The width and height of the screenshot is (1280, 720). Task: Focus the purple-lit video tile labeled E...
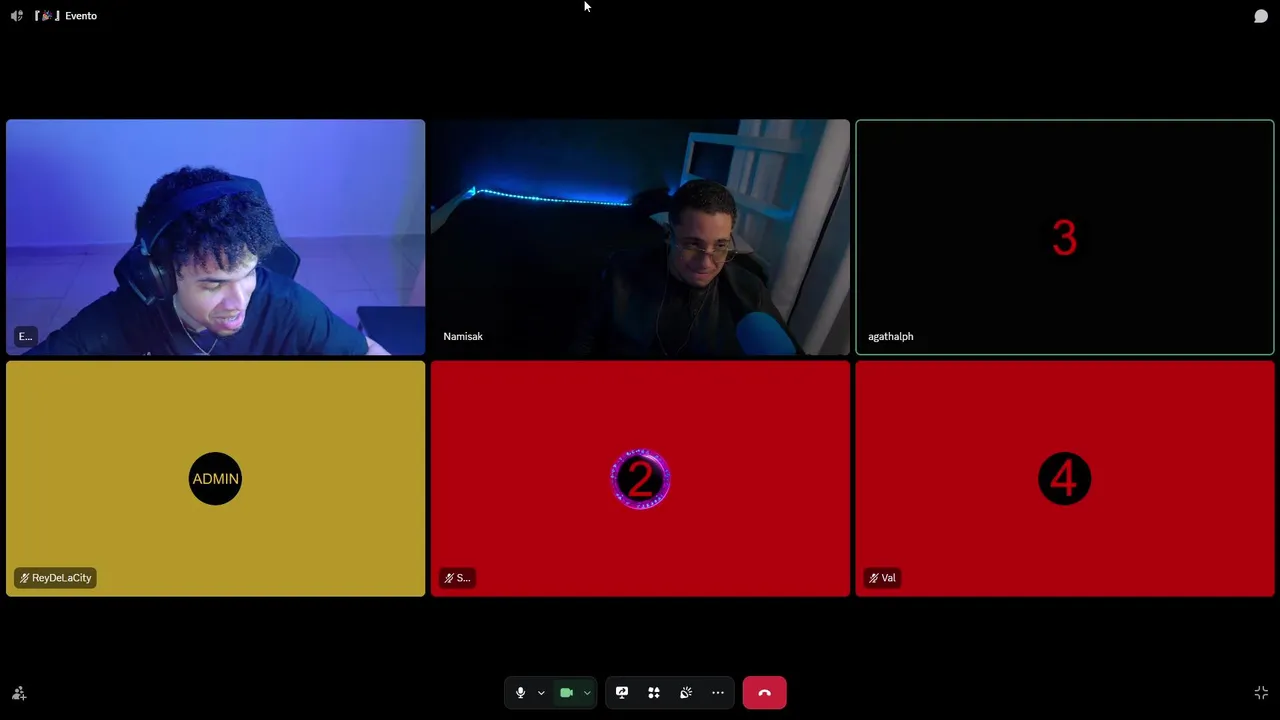point(215,237)
